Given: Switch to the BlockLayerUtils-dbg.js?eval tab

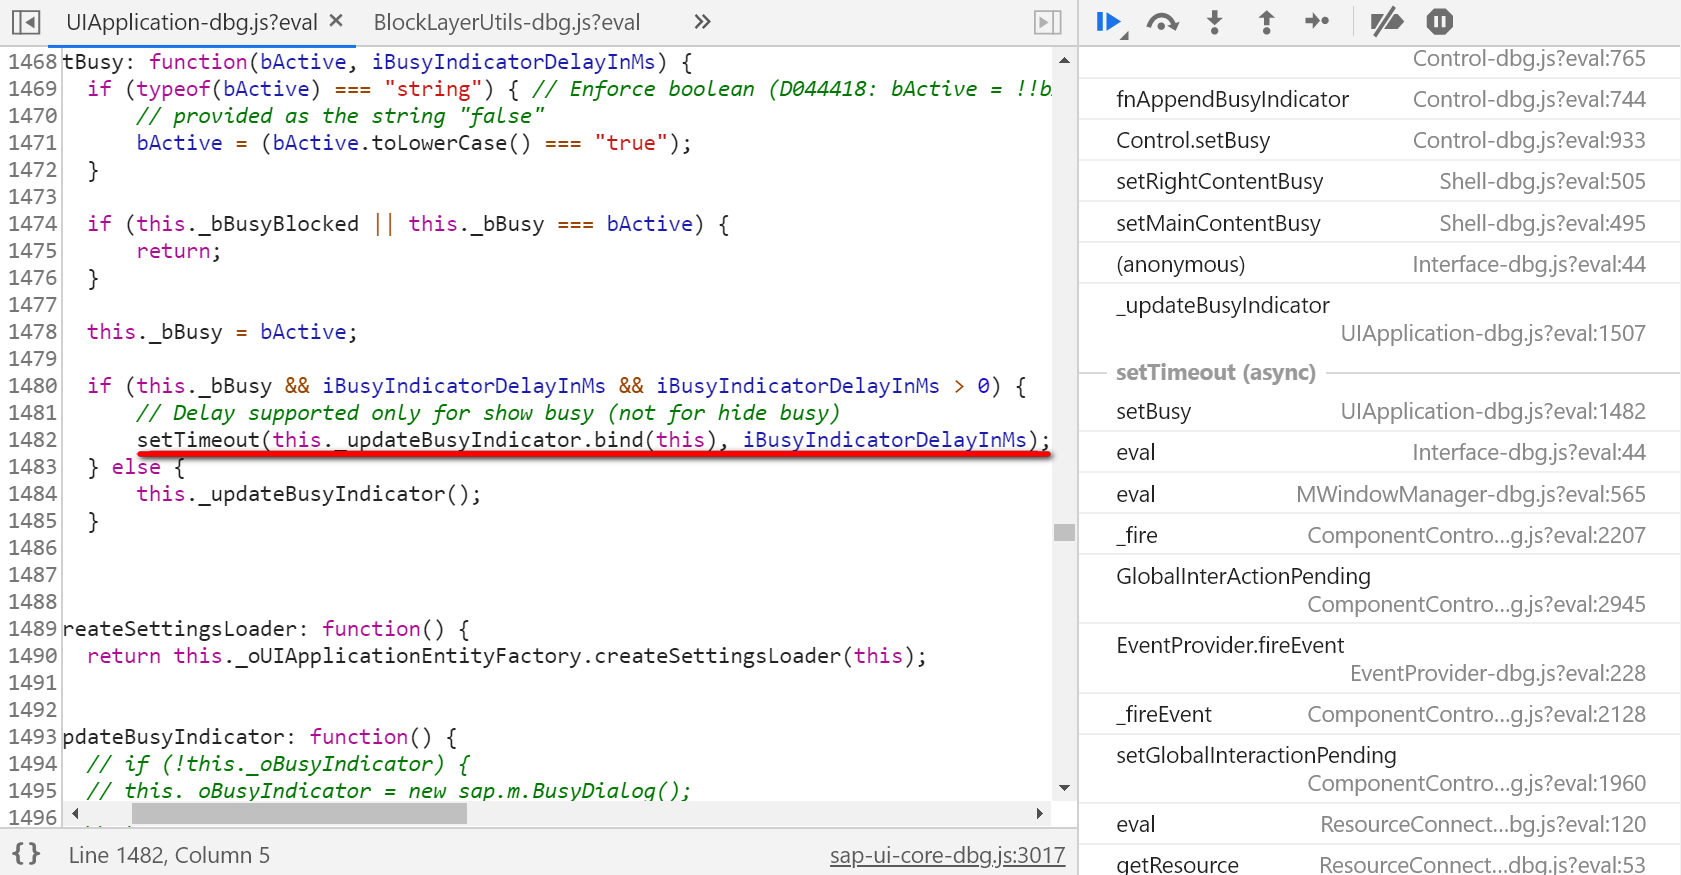Looking at the screenshot, I should (x=507, y=22).
